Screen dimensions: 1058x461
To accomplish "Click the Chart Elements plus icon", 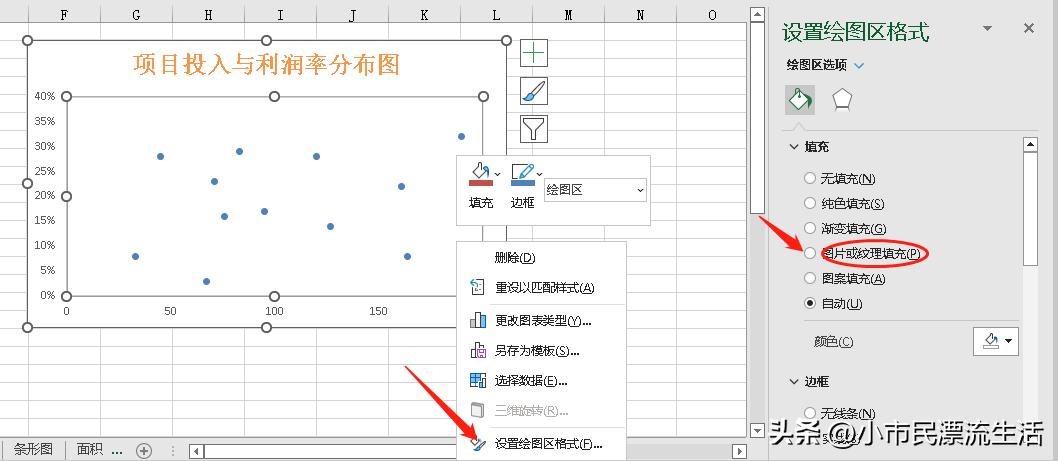I will click(x=534, y=53).
